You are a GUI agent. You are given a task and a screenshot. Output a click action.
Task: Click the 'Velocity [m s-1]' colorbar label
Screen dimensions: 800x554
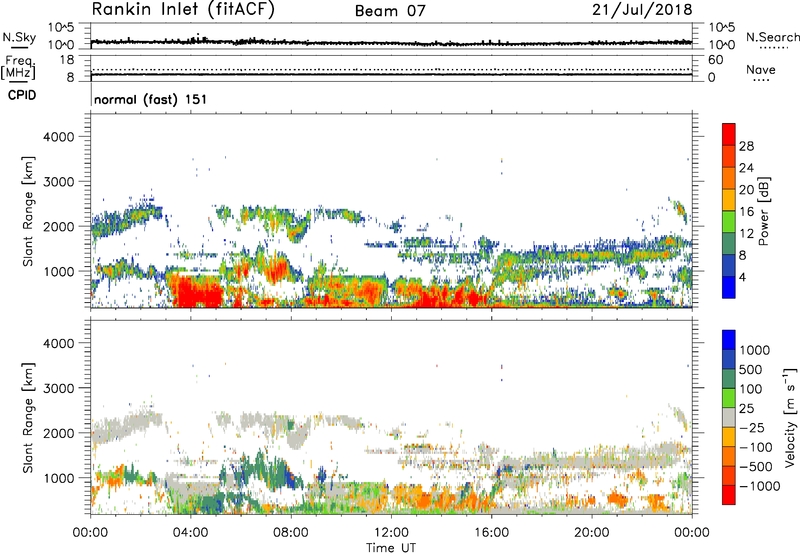pos(790,417)
